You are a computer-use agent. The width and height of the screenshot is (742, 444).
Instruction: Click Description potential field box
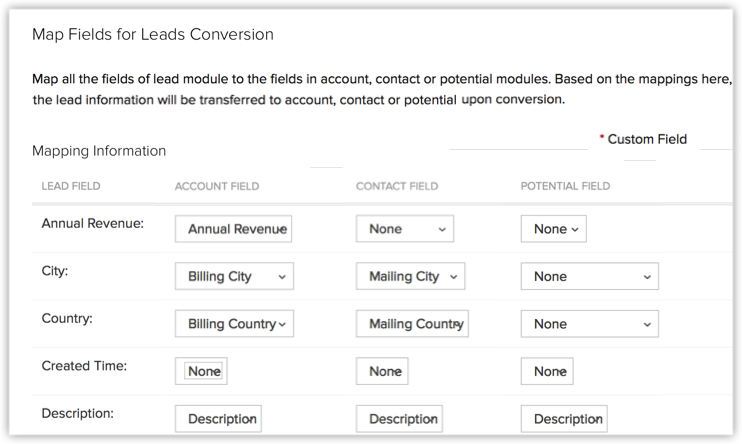[564, 419]
